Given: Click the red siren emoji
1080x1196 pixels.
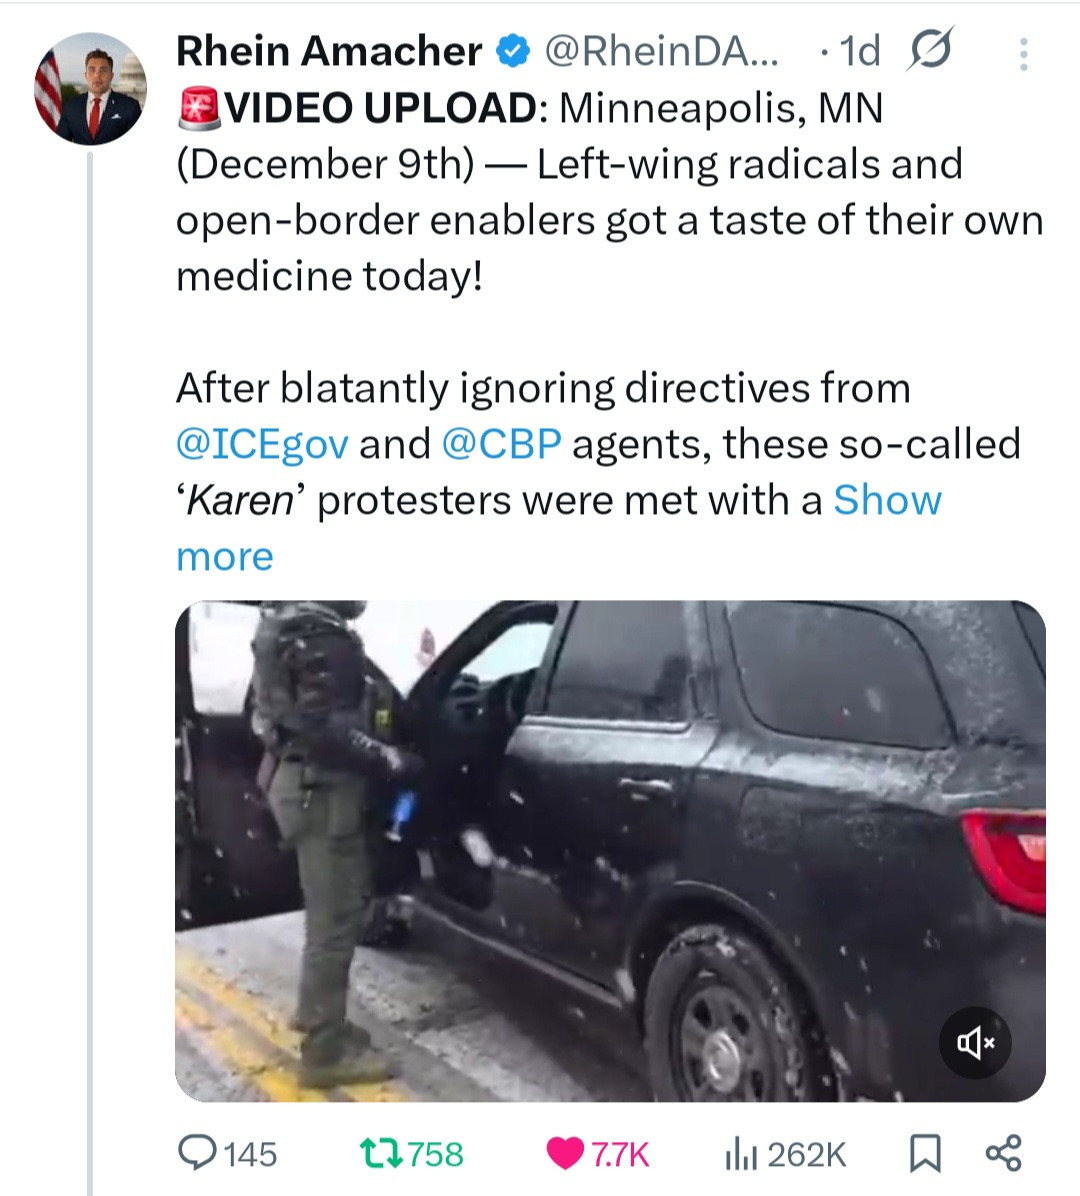Looking at the screenshot, I should tap(198, 108).
